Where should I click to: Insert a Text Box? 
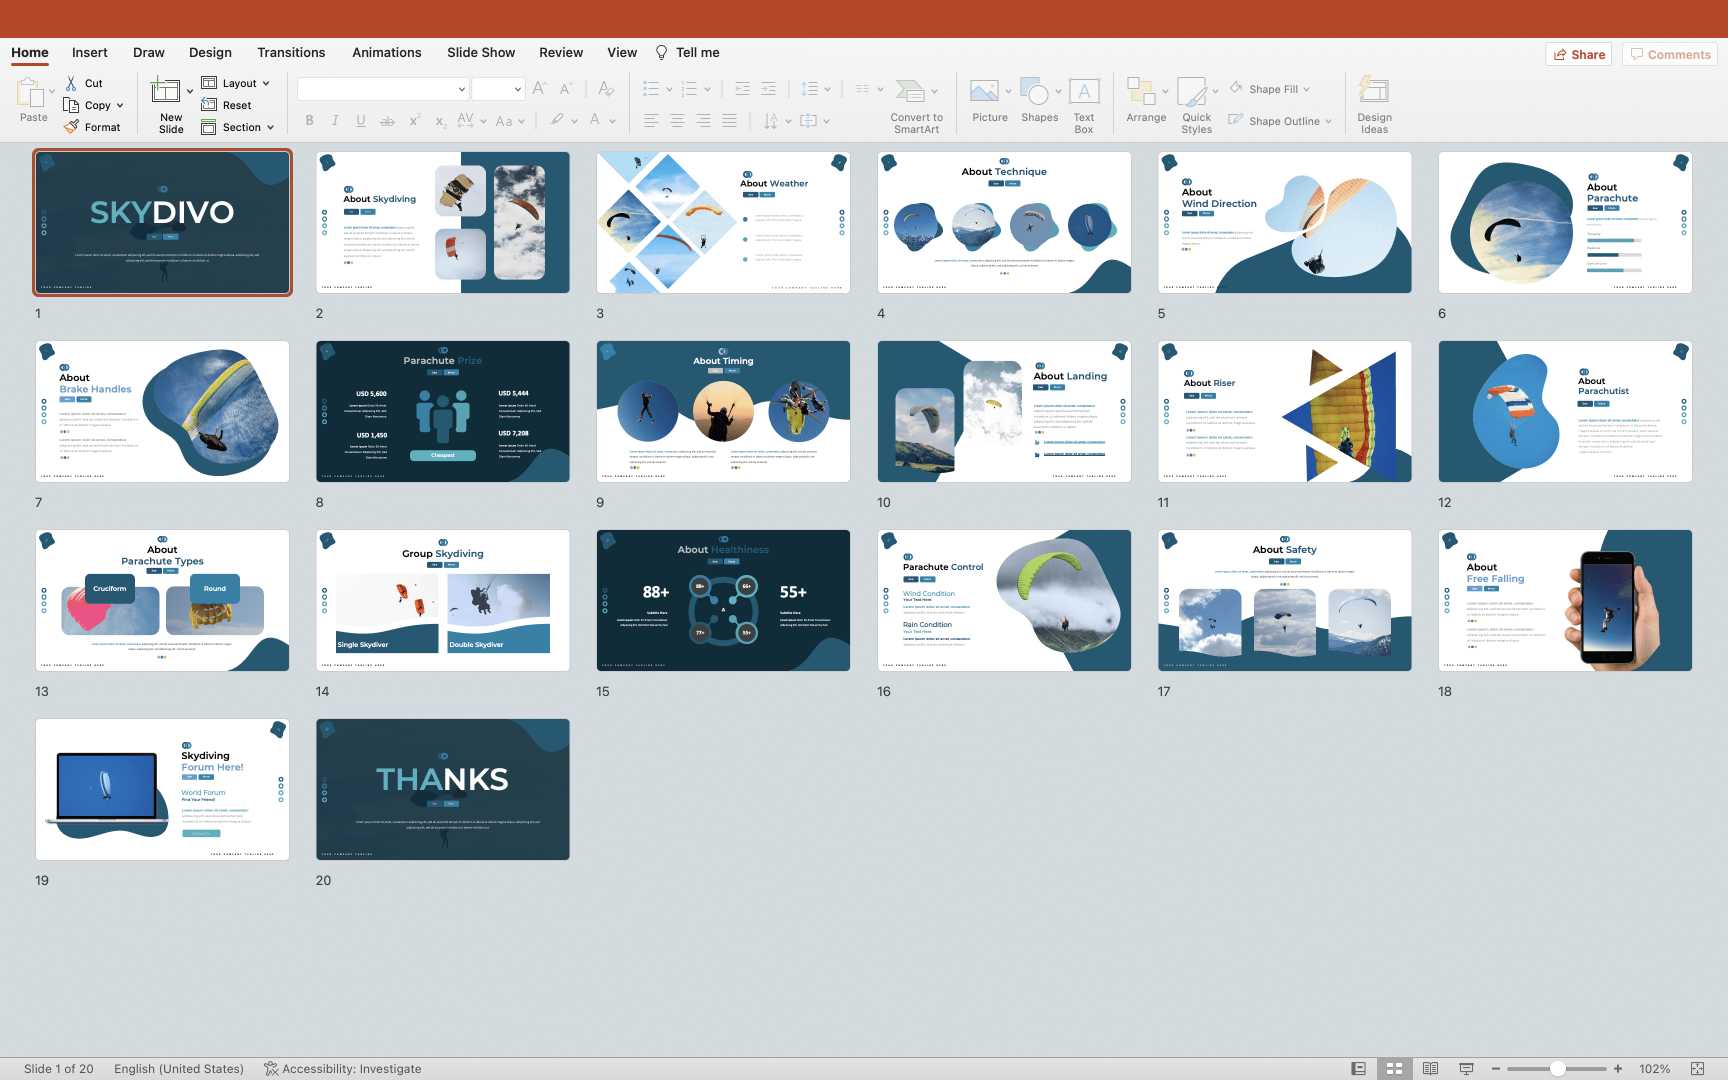click(1084, 93)
